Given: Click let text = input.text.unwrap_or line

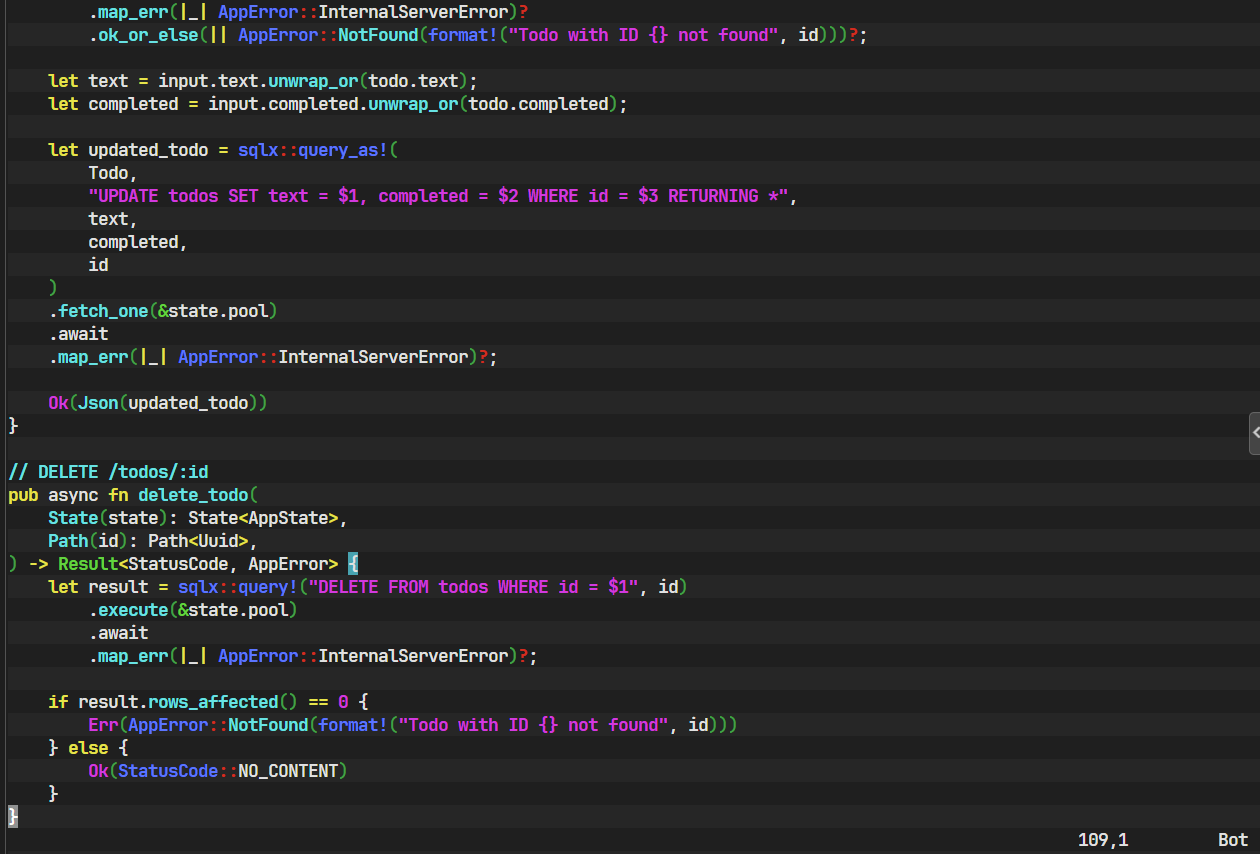Looking at the screenshot, I should pos(263,81).
